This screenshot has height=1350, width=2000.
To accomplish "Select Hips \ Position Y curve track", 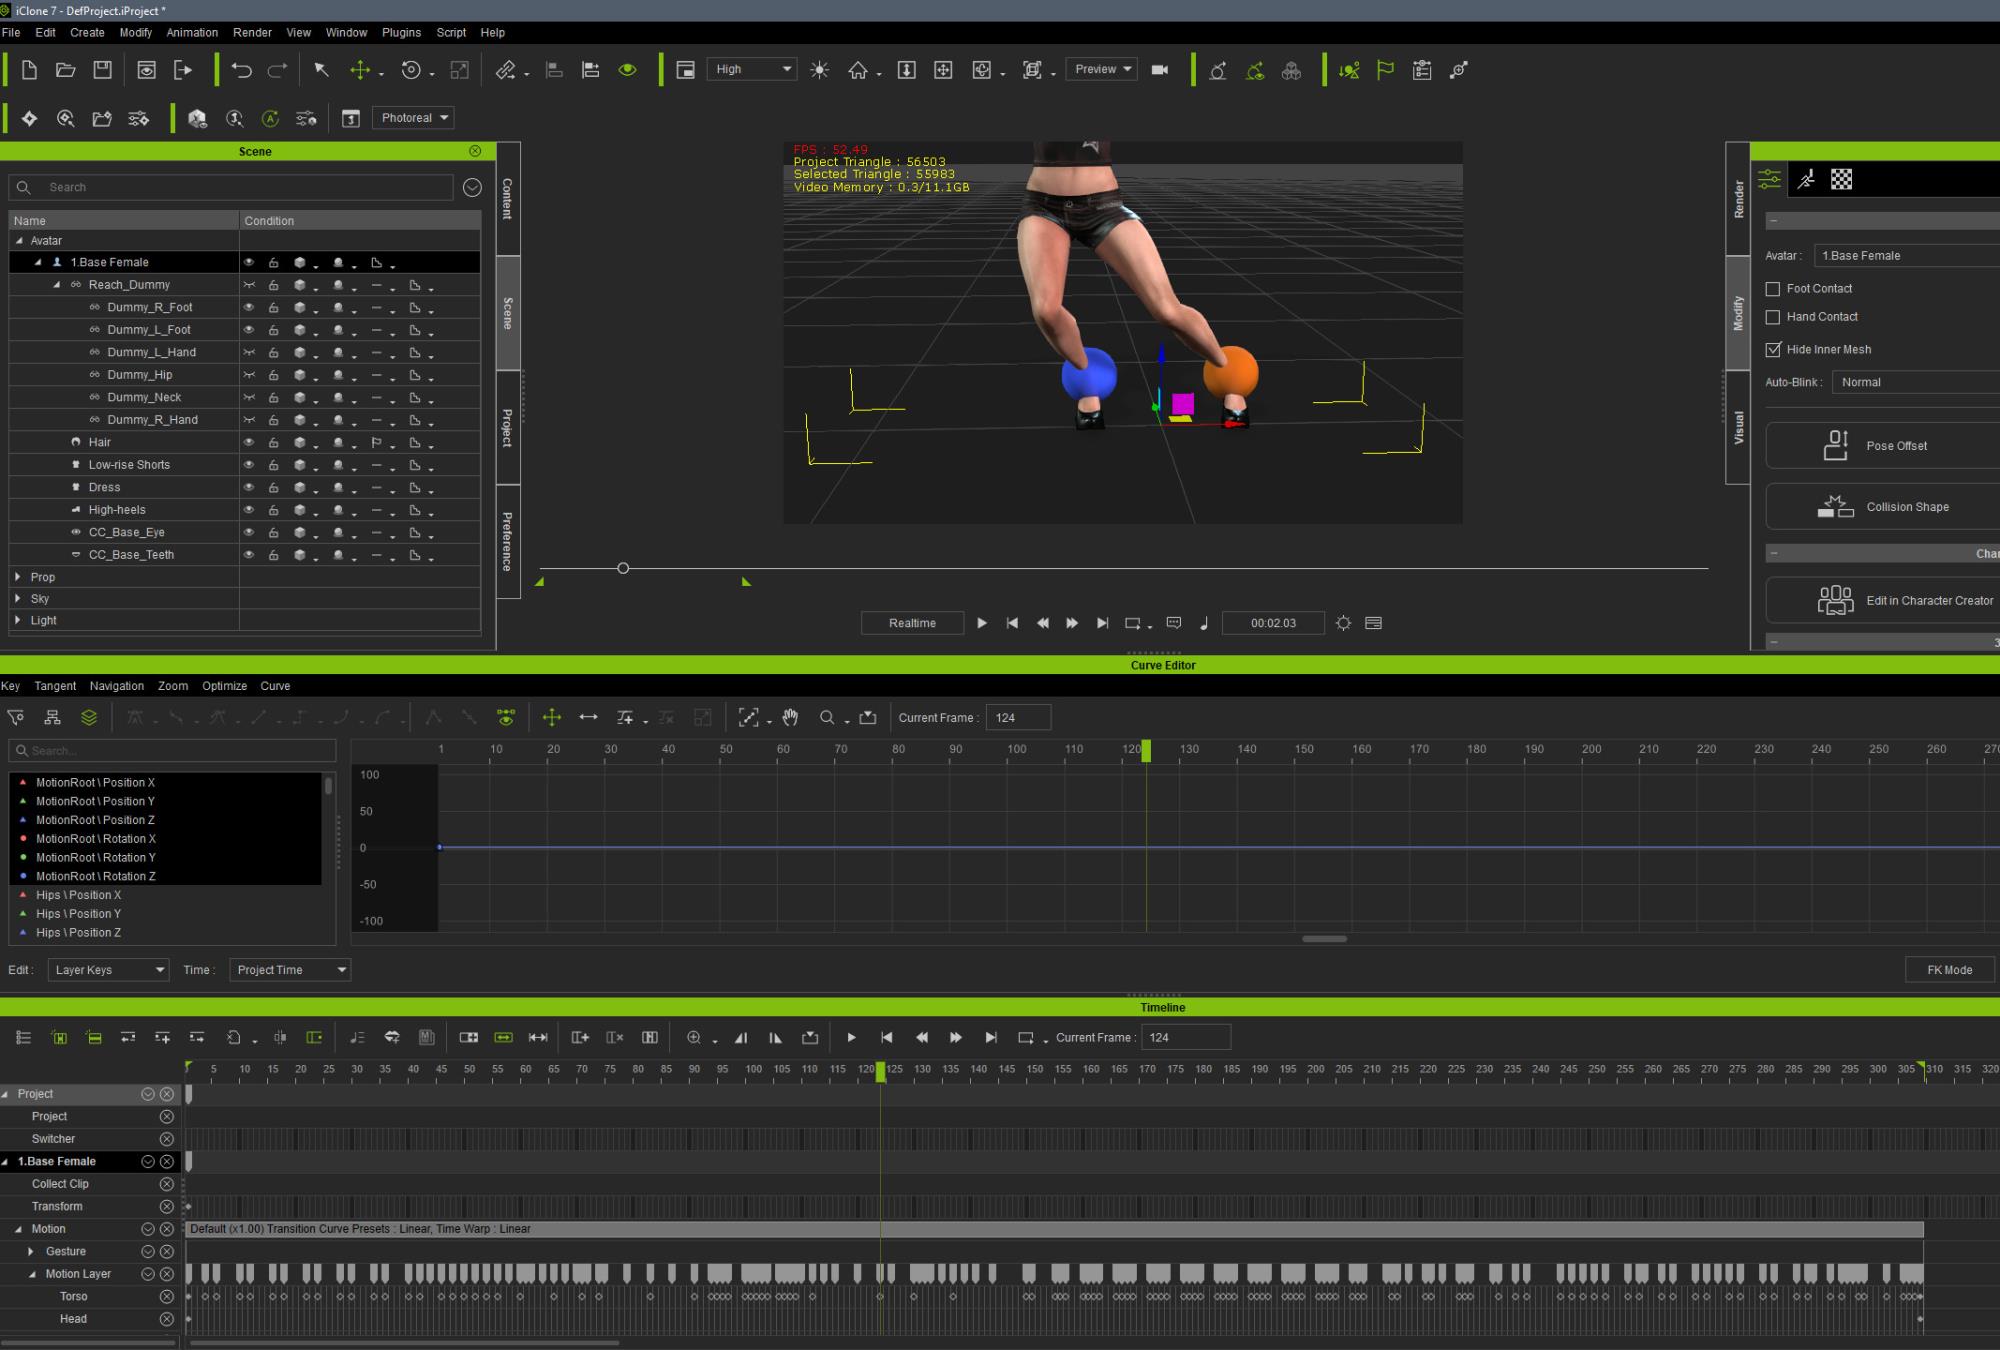I will (78, 914).
